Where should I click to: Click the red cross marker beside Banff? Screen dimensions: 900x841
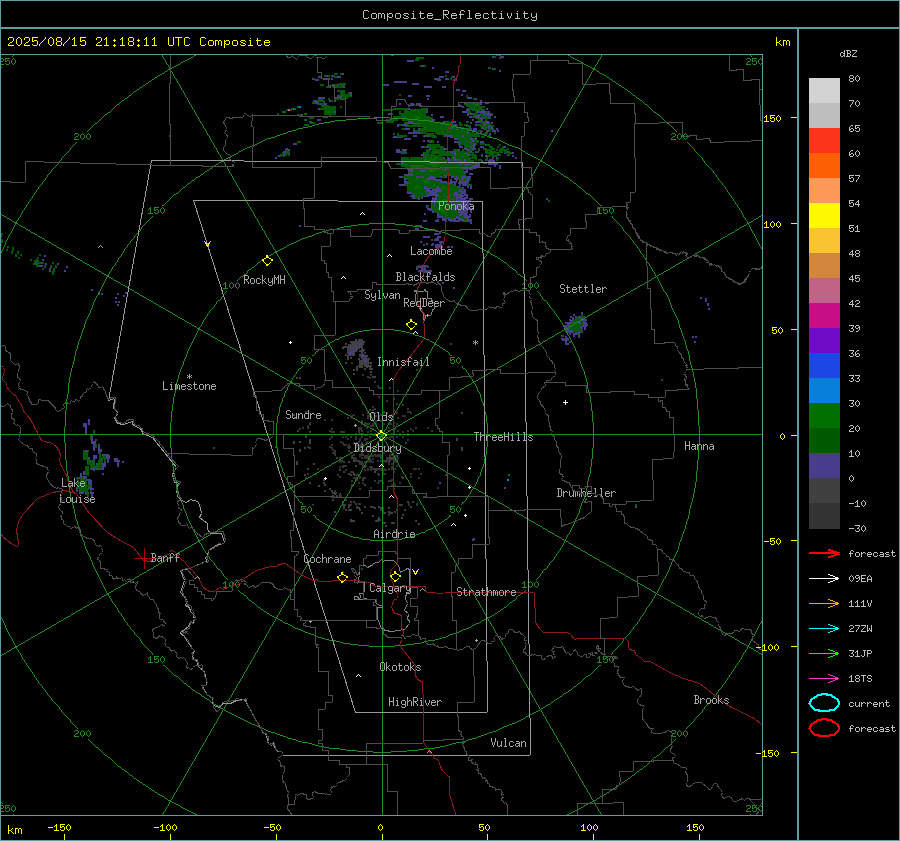tap(143, 558)
